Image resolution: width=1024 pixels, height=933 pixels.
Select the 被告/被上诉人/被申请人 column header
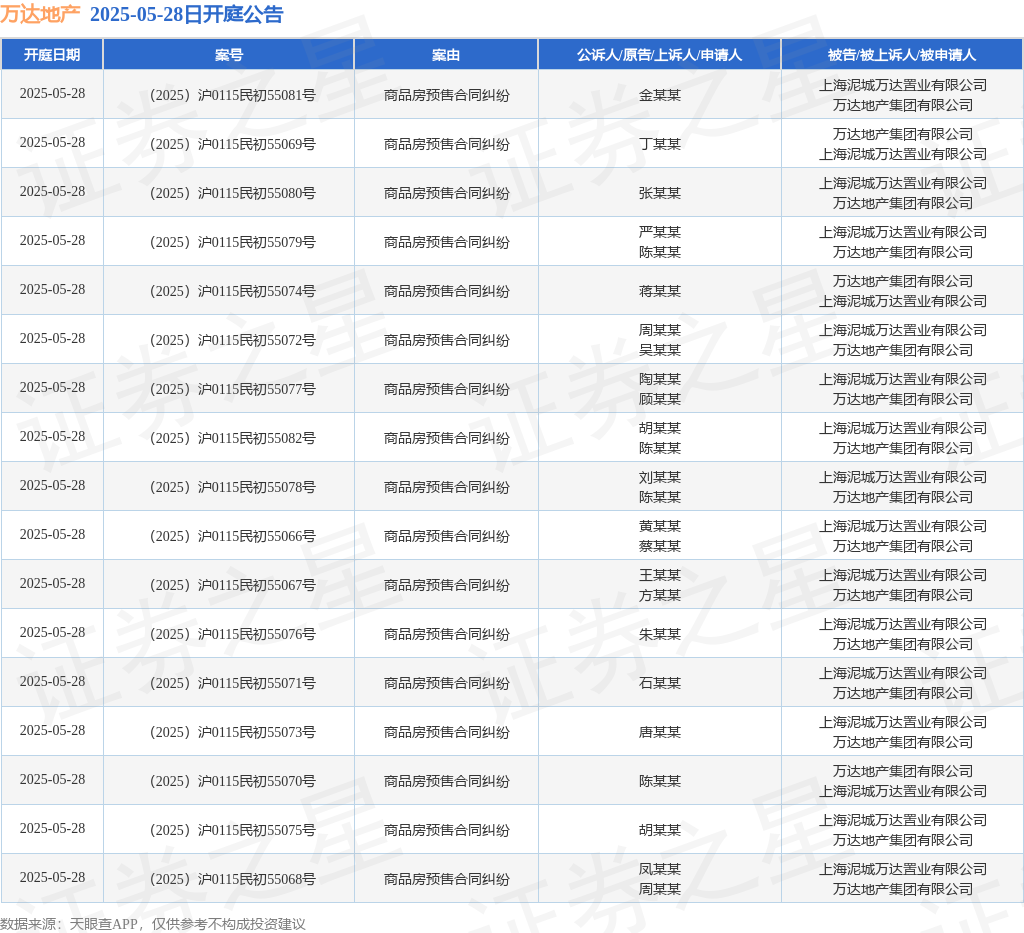point(902,55)
